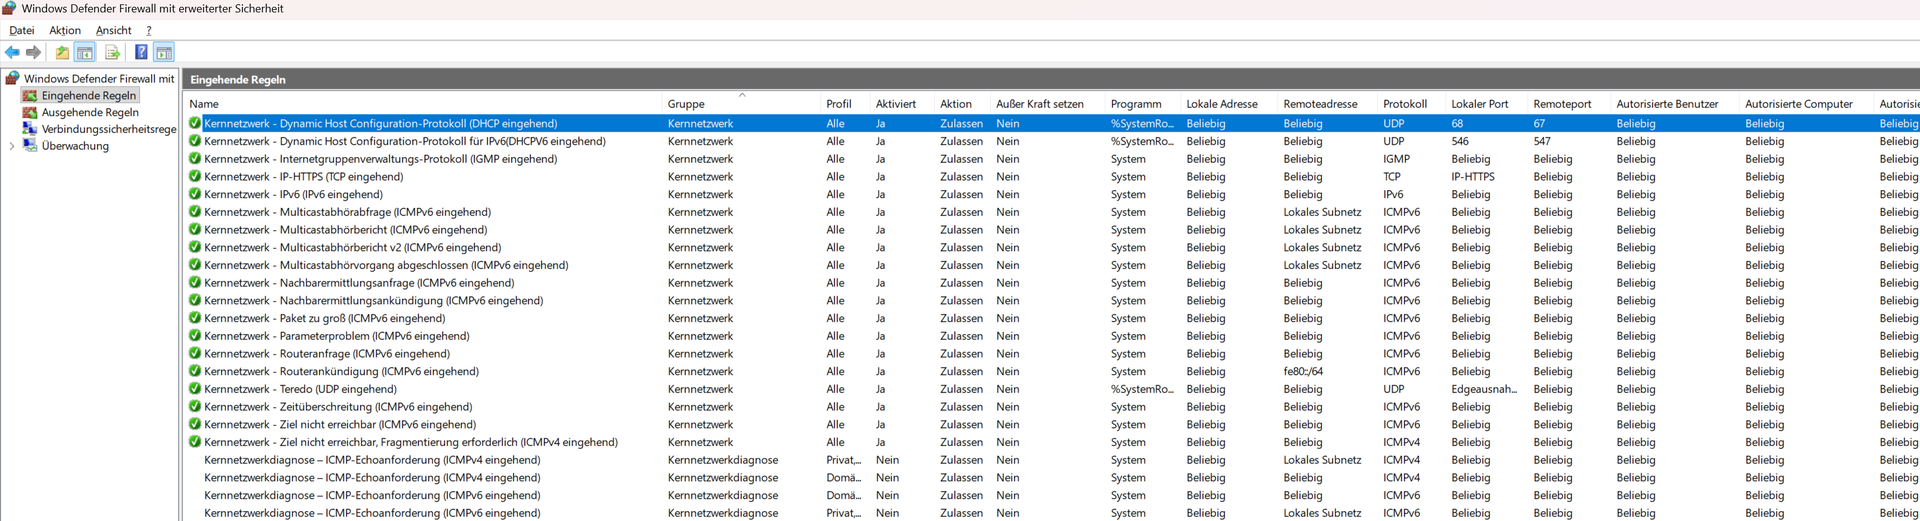Click green check icon of IP-HTTPS rule
This screenshot has width=1920, height=521.
(195, 177)
